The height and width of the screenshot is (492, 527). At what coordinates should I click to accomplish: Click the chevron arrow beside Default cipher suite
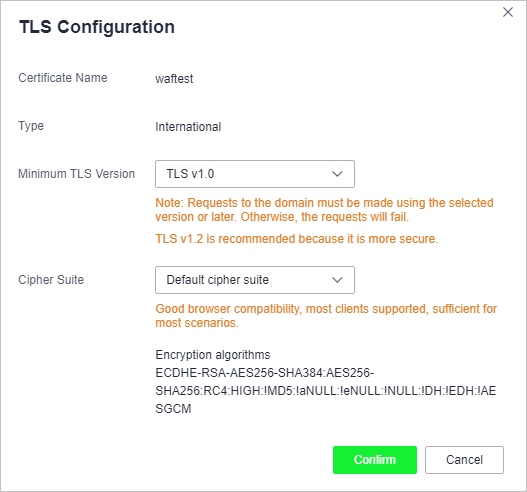pos(337,280)
